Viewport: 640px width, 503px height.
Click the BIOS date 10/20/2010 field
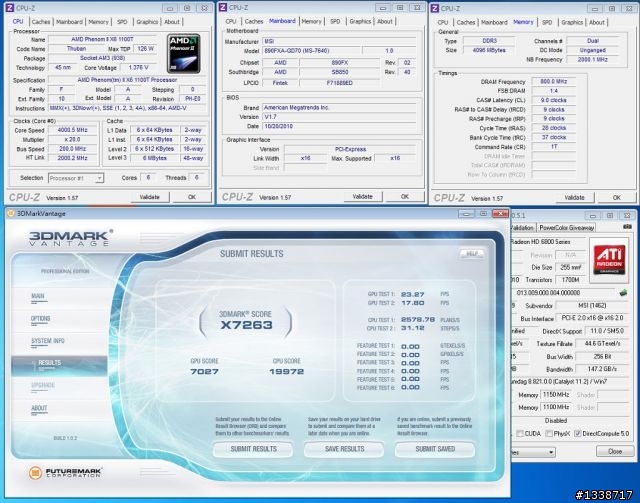click(339, 127)
